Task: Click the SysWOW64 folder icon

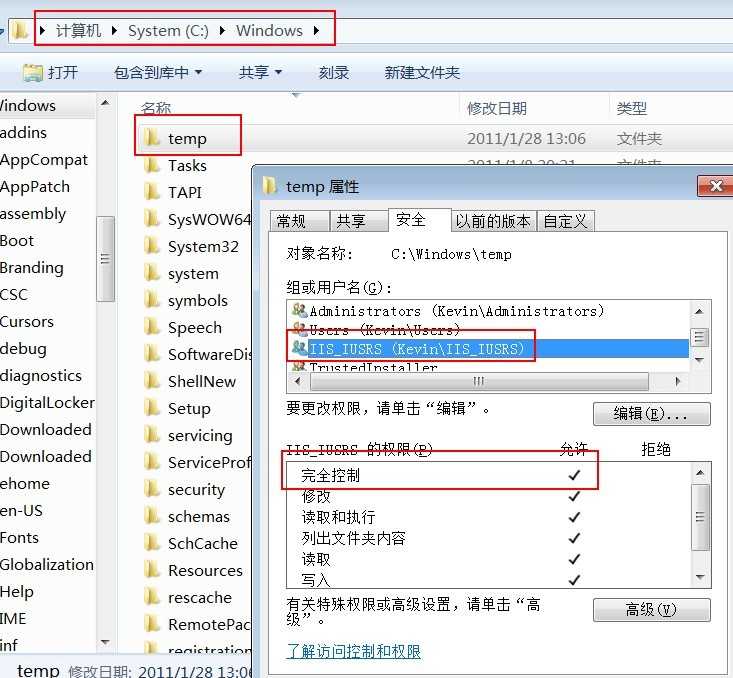Action: [x=152, y=219]
